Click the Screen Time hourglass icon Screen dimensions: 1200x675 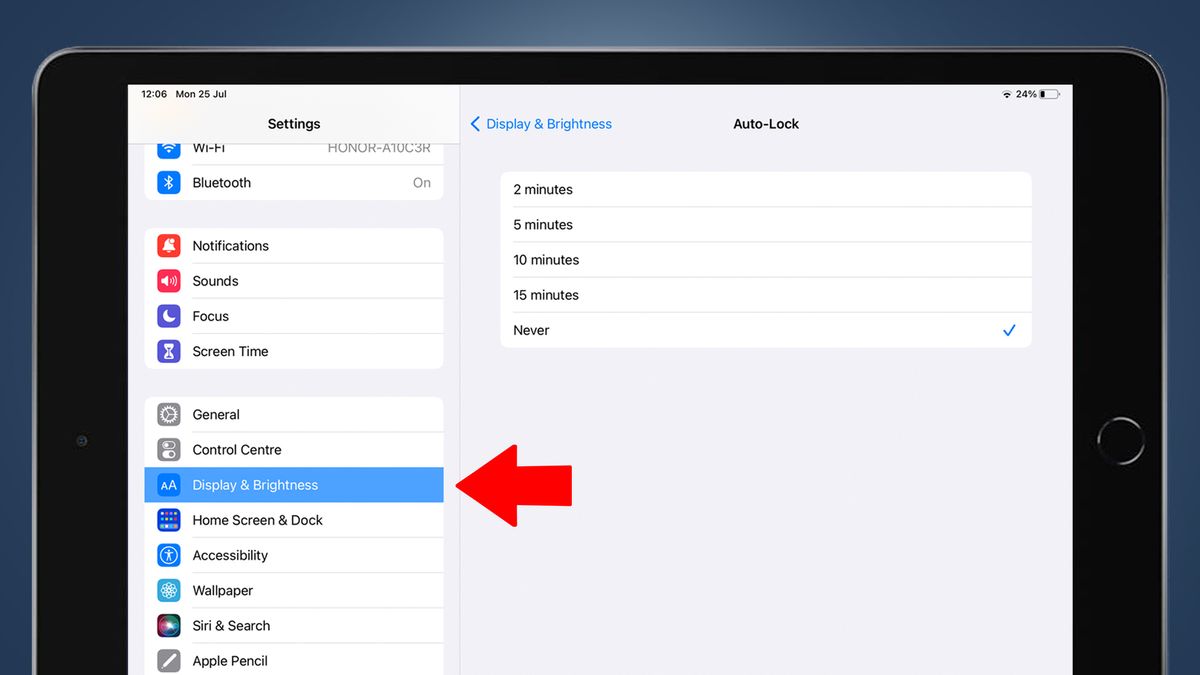tap(168, 351)
